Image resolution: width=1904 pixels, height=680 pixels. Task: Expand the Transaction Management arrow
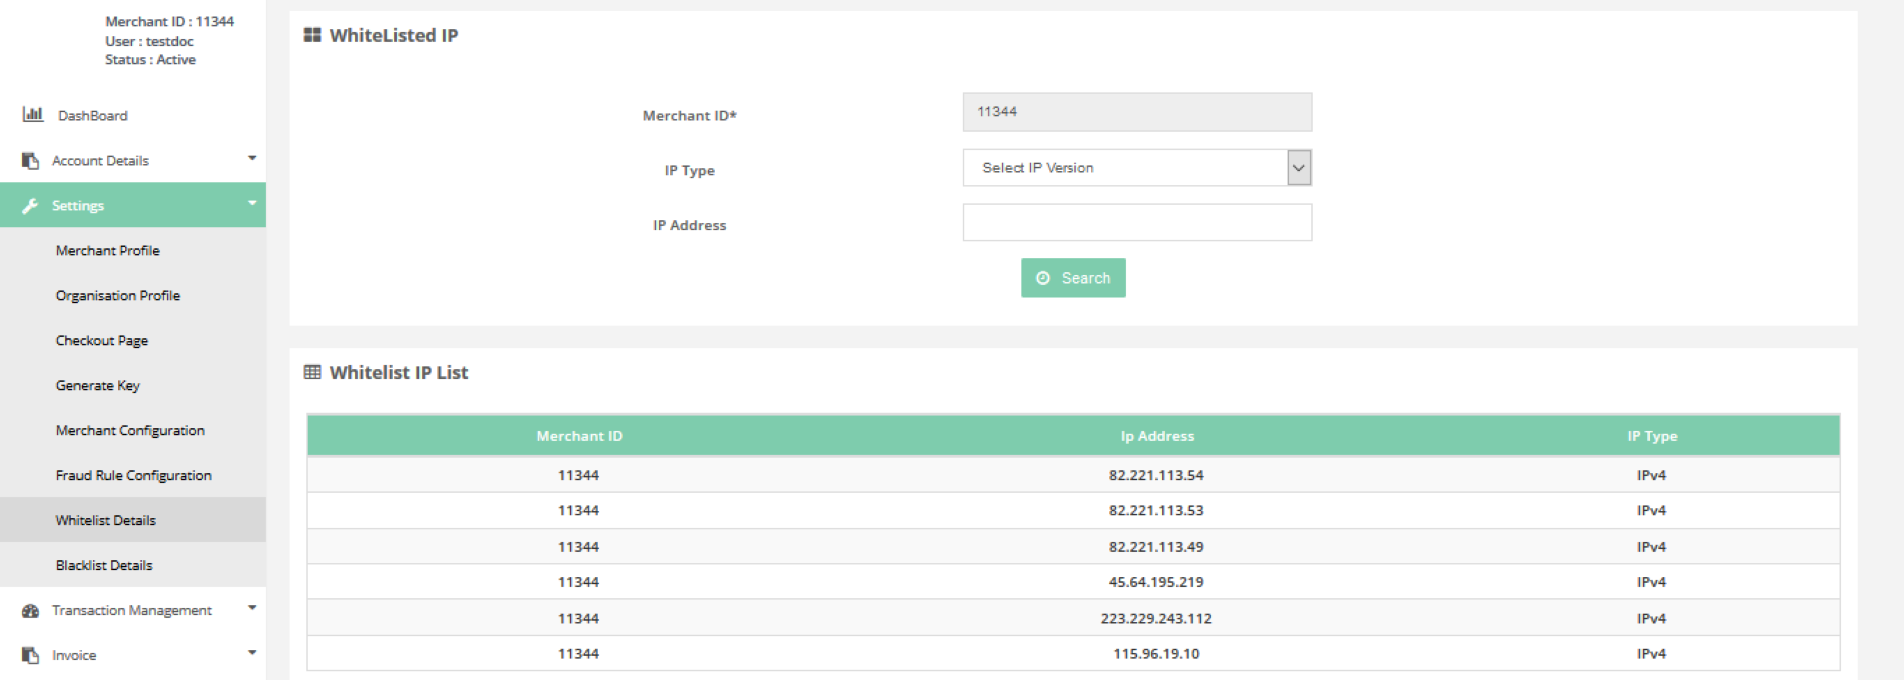point(252,608)
